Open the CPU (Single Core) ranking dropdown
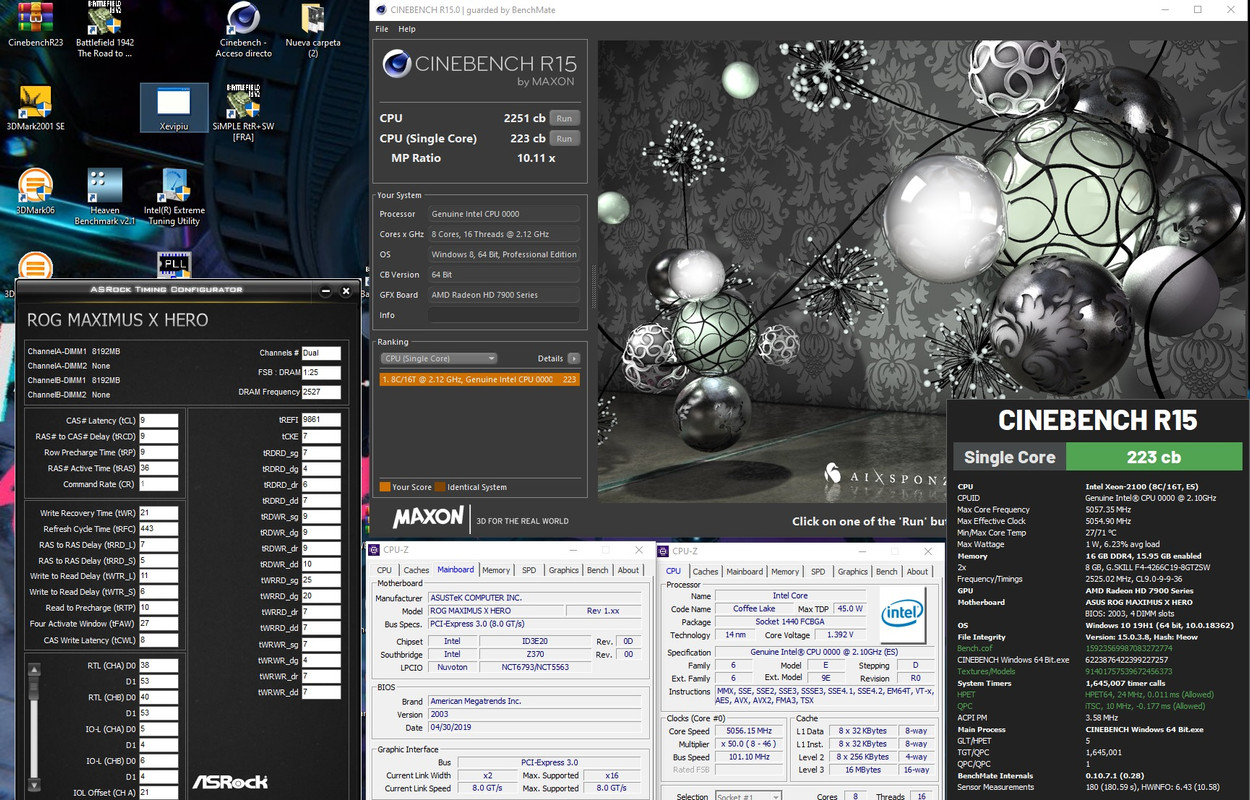The height and width of the screenshot is (800, 1250). 438,358
